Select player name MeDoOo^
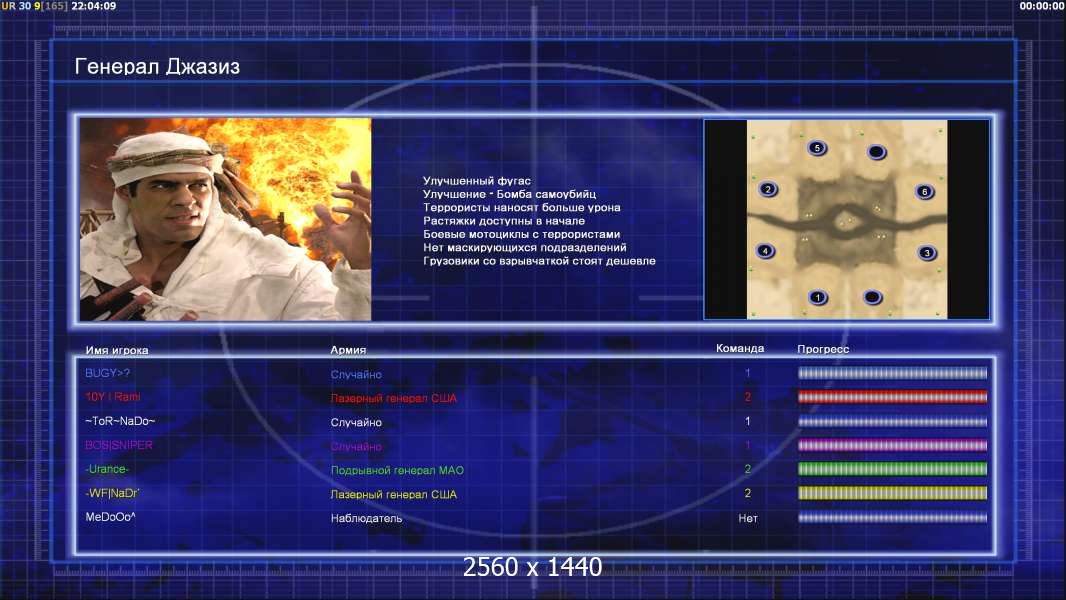 [110, 517]
